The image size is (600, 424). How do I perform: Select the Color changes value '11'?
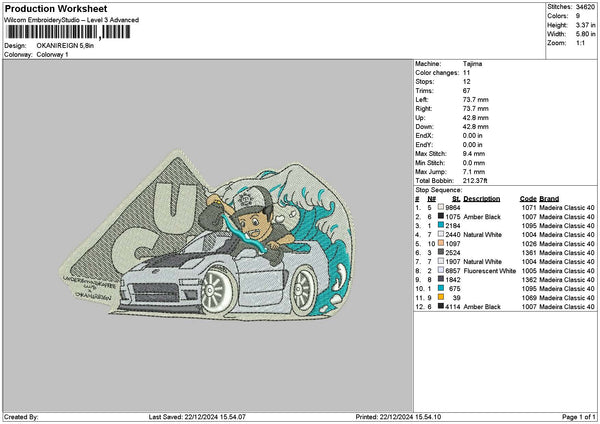(x=466, y=73)
